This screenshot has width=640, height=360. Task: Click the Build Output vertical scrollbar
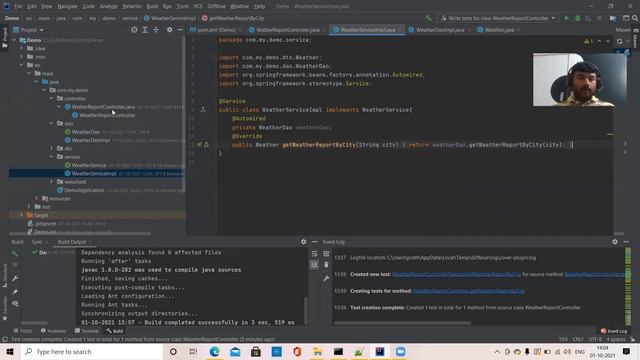pos(305,310)
